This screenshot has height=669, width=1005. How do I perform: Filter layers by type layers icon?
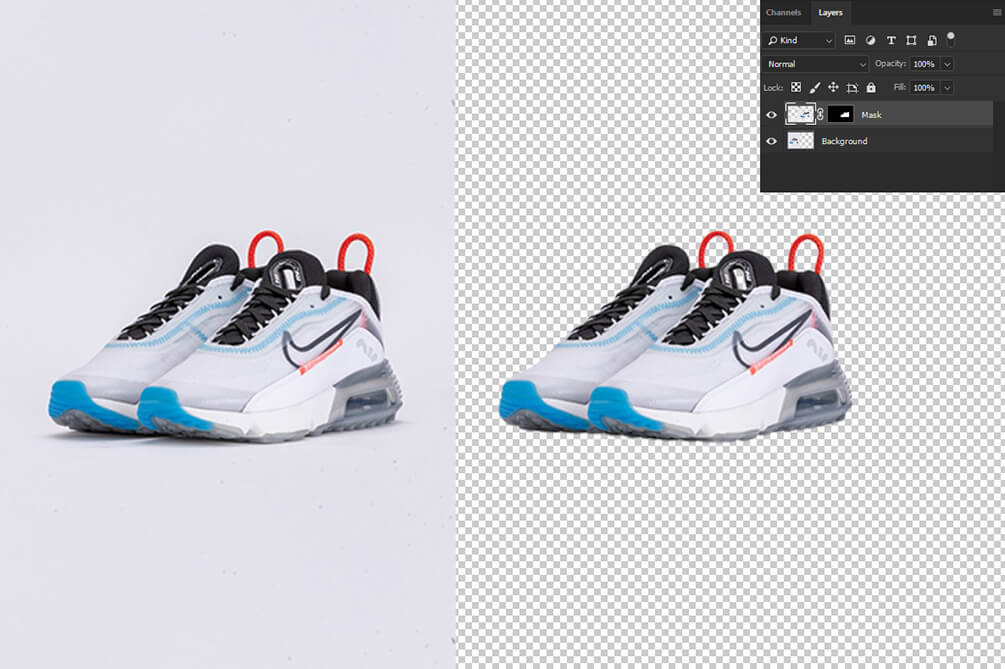(891, 40)
